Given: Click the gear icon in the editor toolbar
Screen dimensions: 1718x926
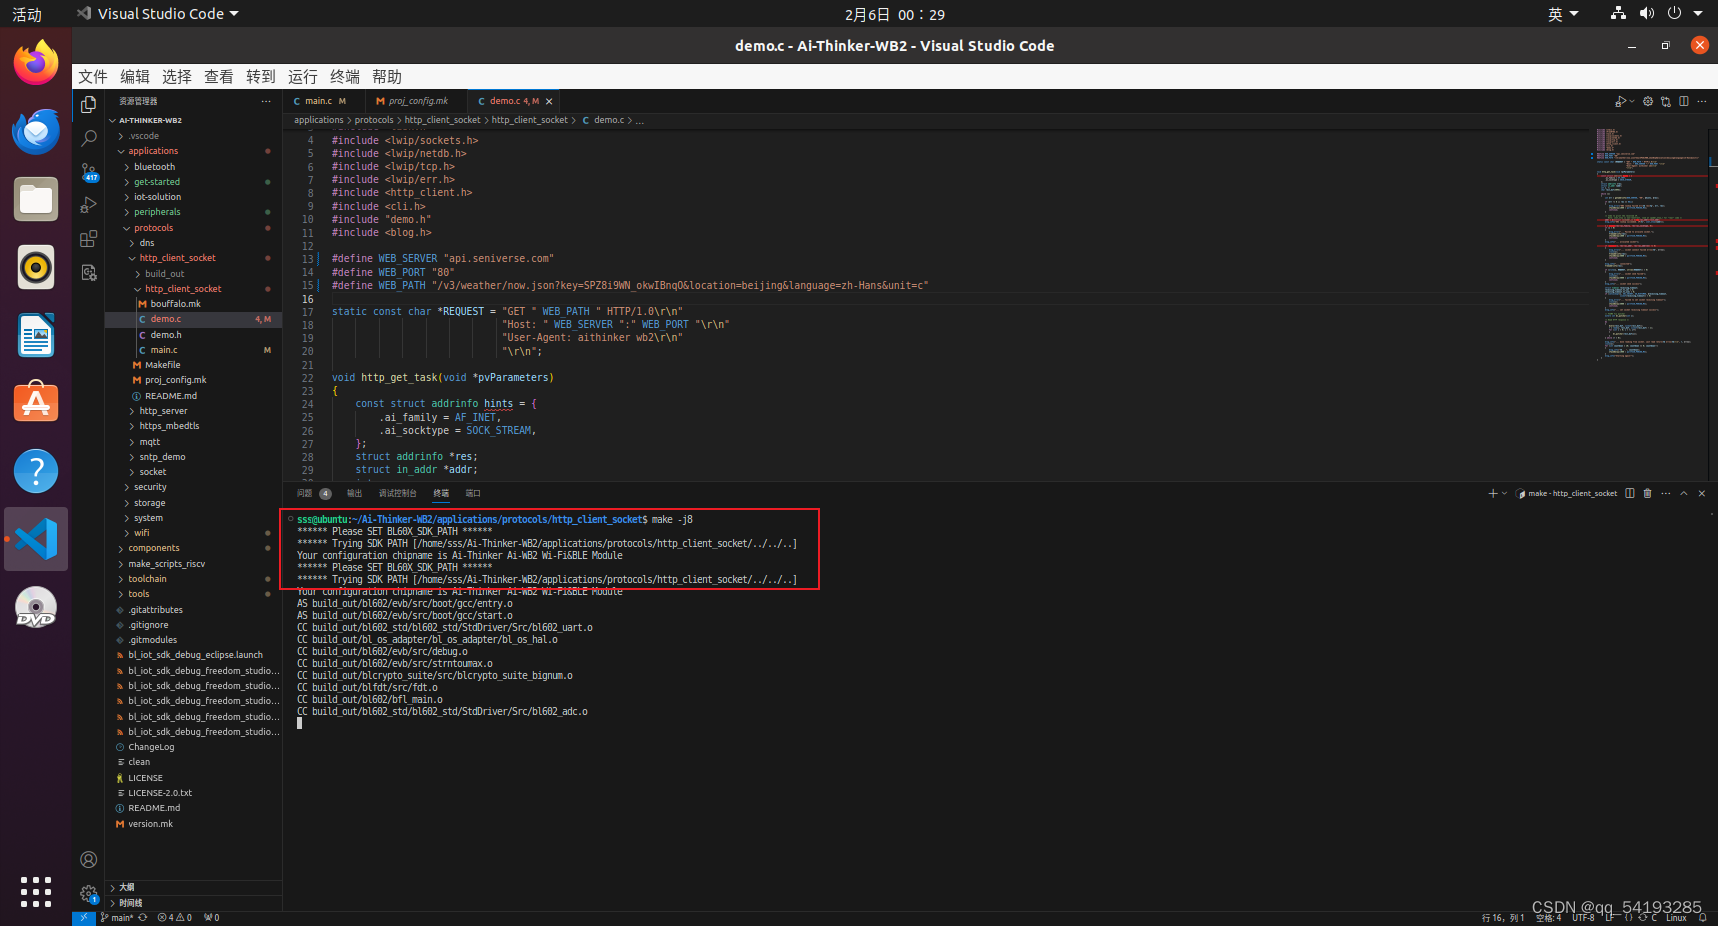Looking at the screenshot, I should coord(1648,101).
